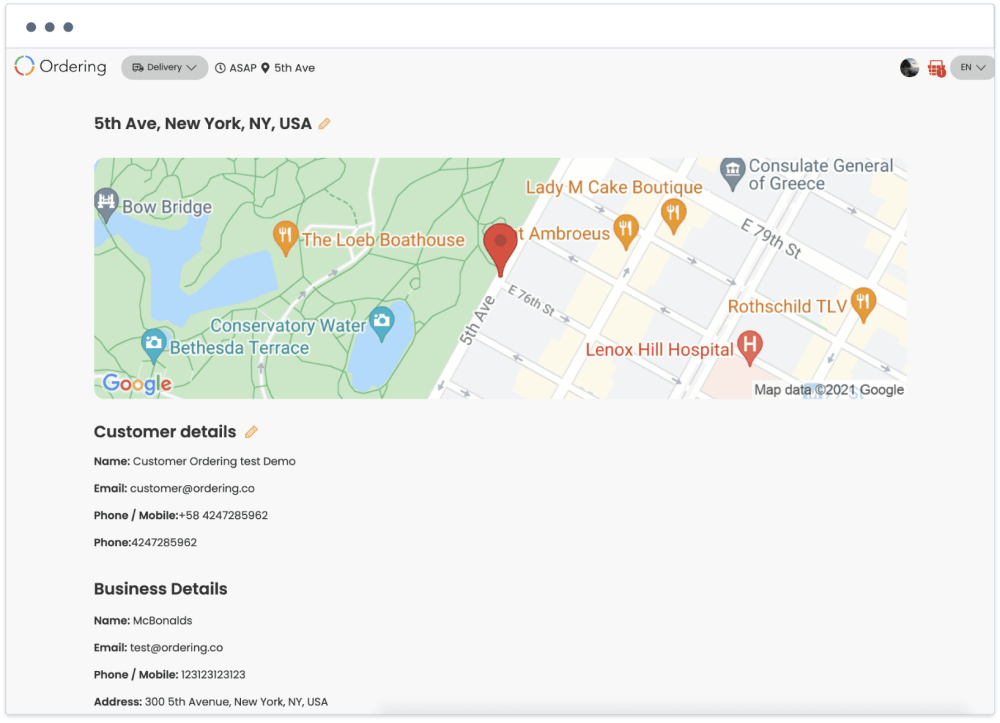Image resolution: width=1000 pixels, height=723 pixels.
Task: Click the Sant Ambroeus restaurant marker
Action: (626, 231)
